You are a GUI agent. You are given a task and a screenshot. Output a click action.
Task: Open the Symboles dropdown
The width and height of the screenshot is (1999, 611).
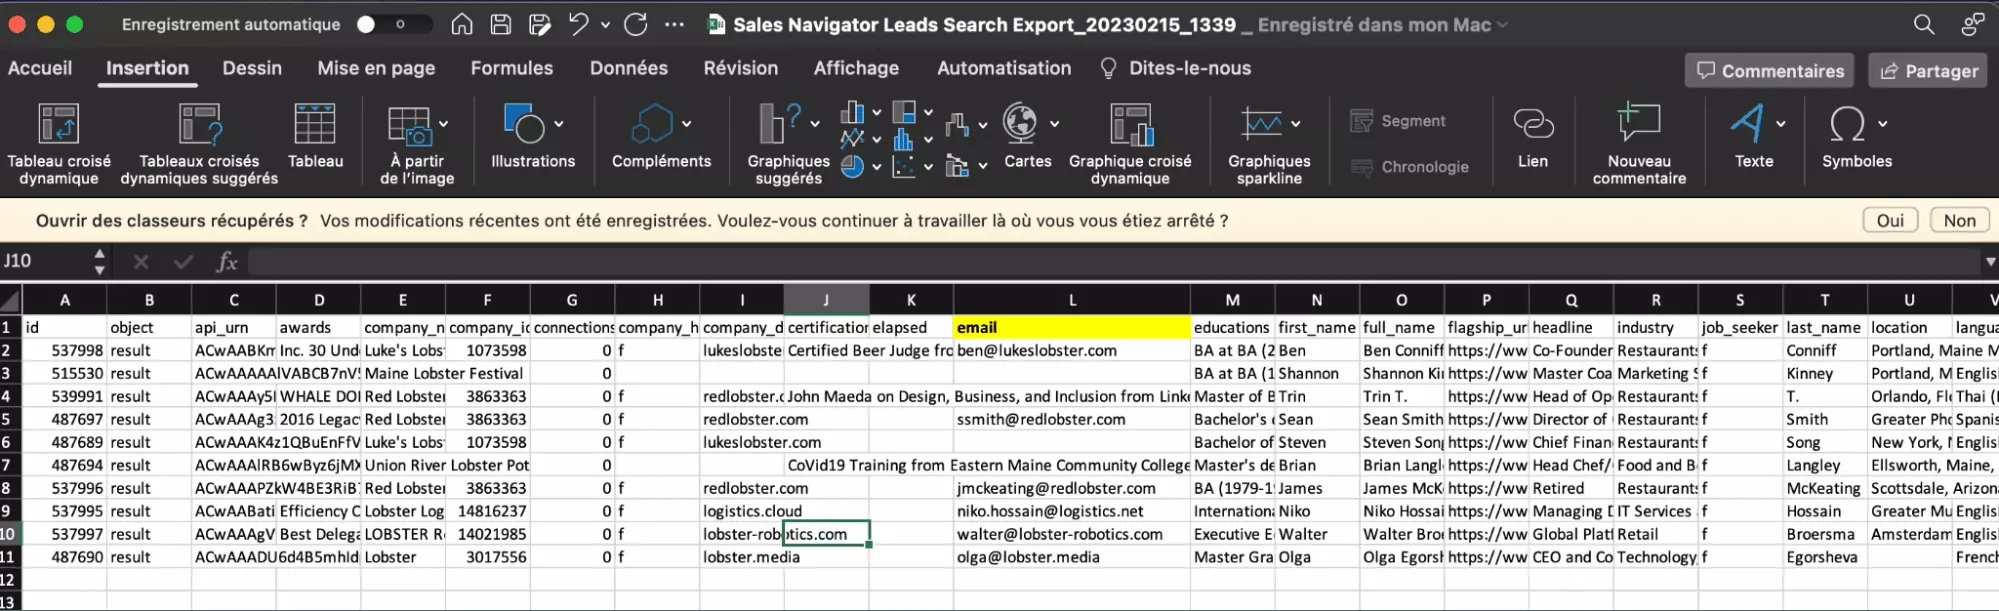click(1882, 124)
